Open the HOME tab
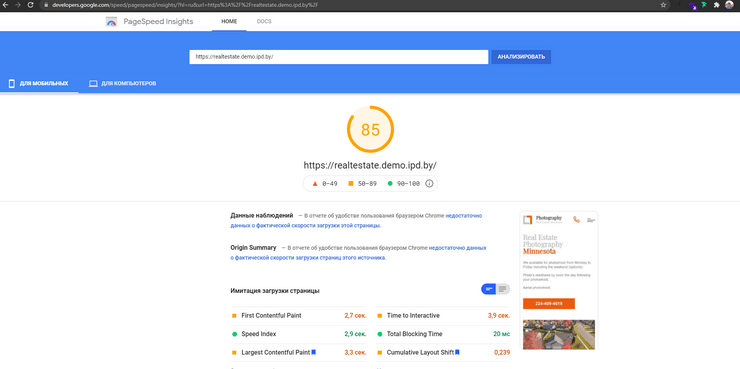The height and width of the screenshot is (369, 740). coord(229,22)
